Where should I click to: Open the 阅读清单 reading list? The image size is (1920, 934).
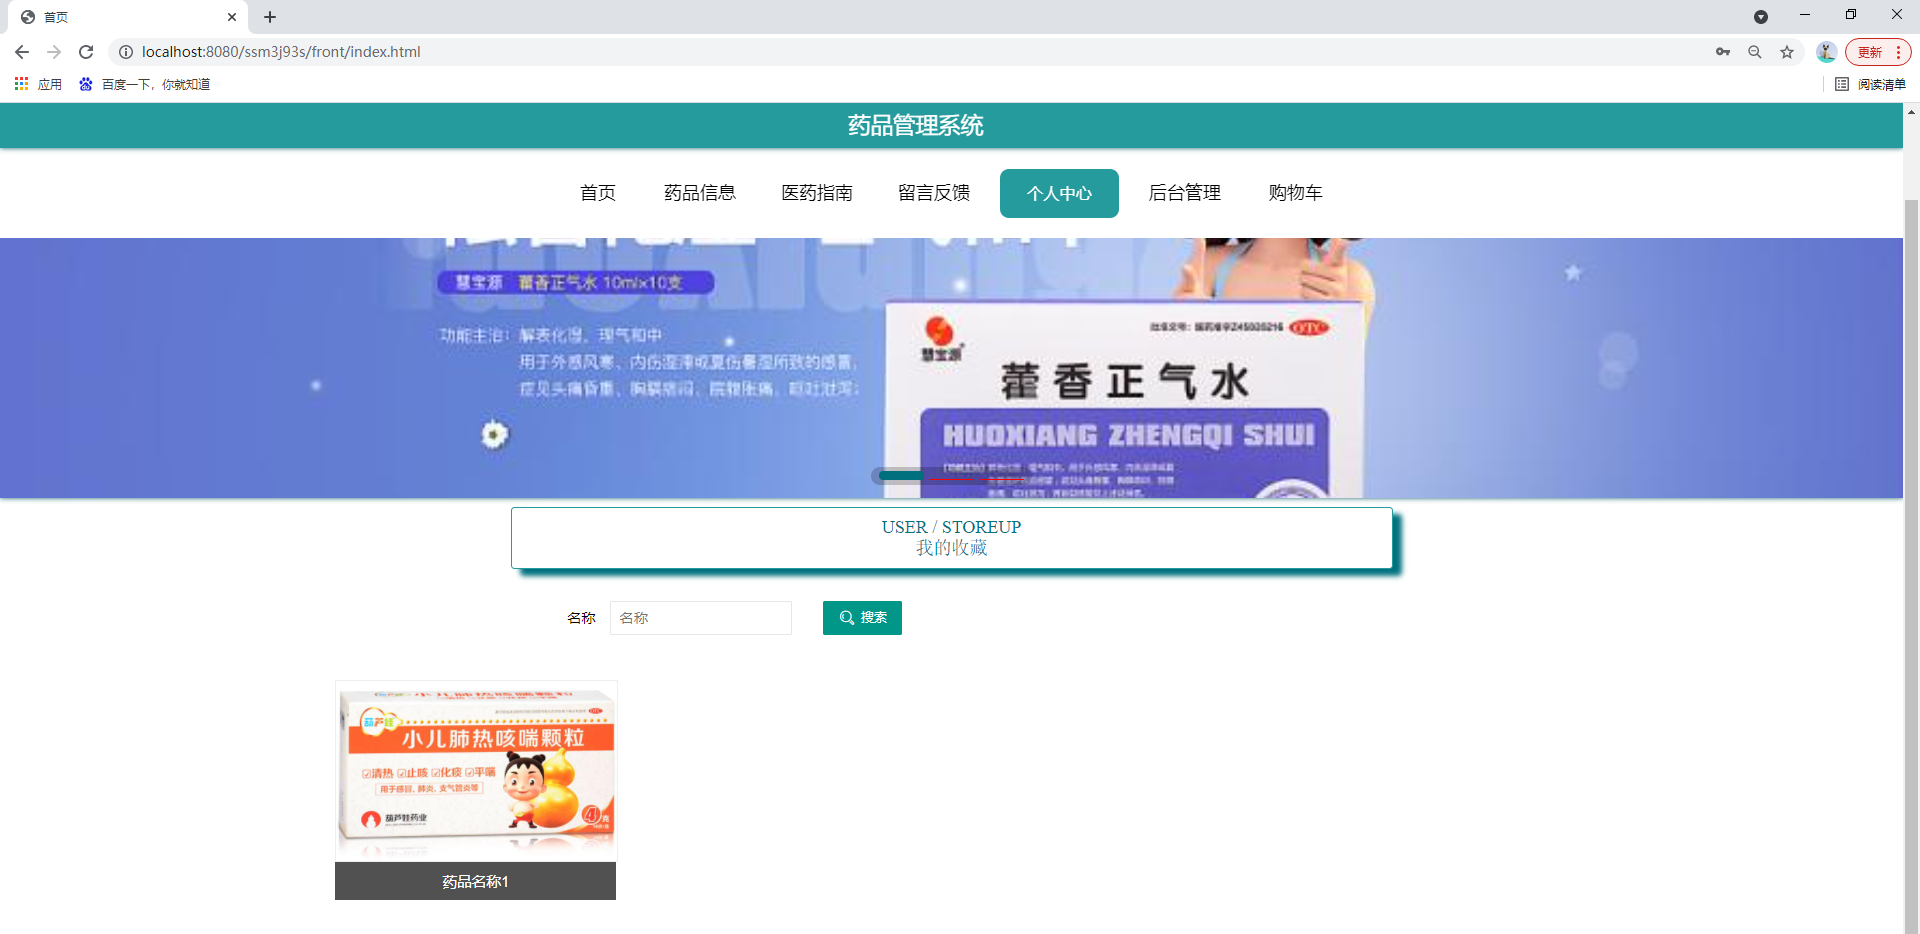click(1871, 84)
